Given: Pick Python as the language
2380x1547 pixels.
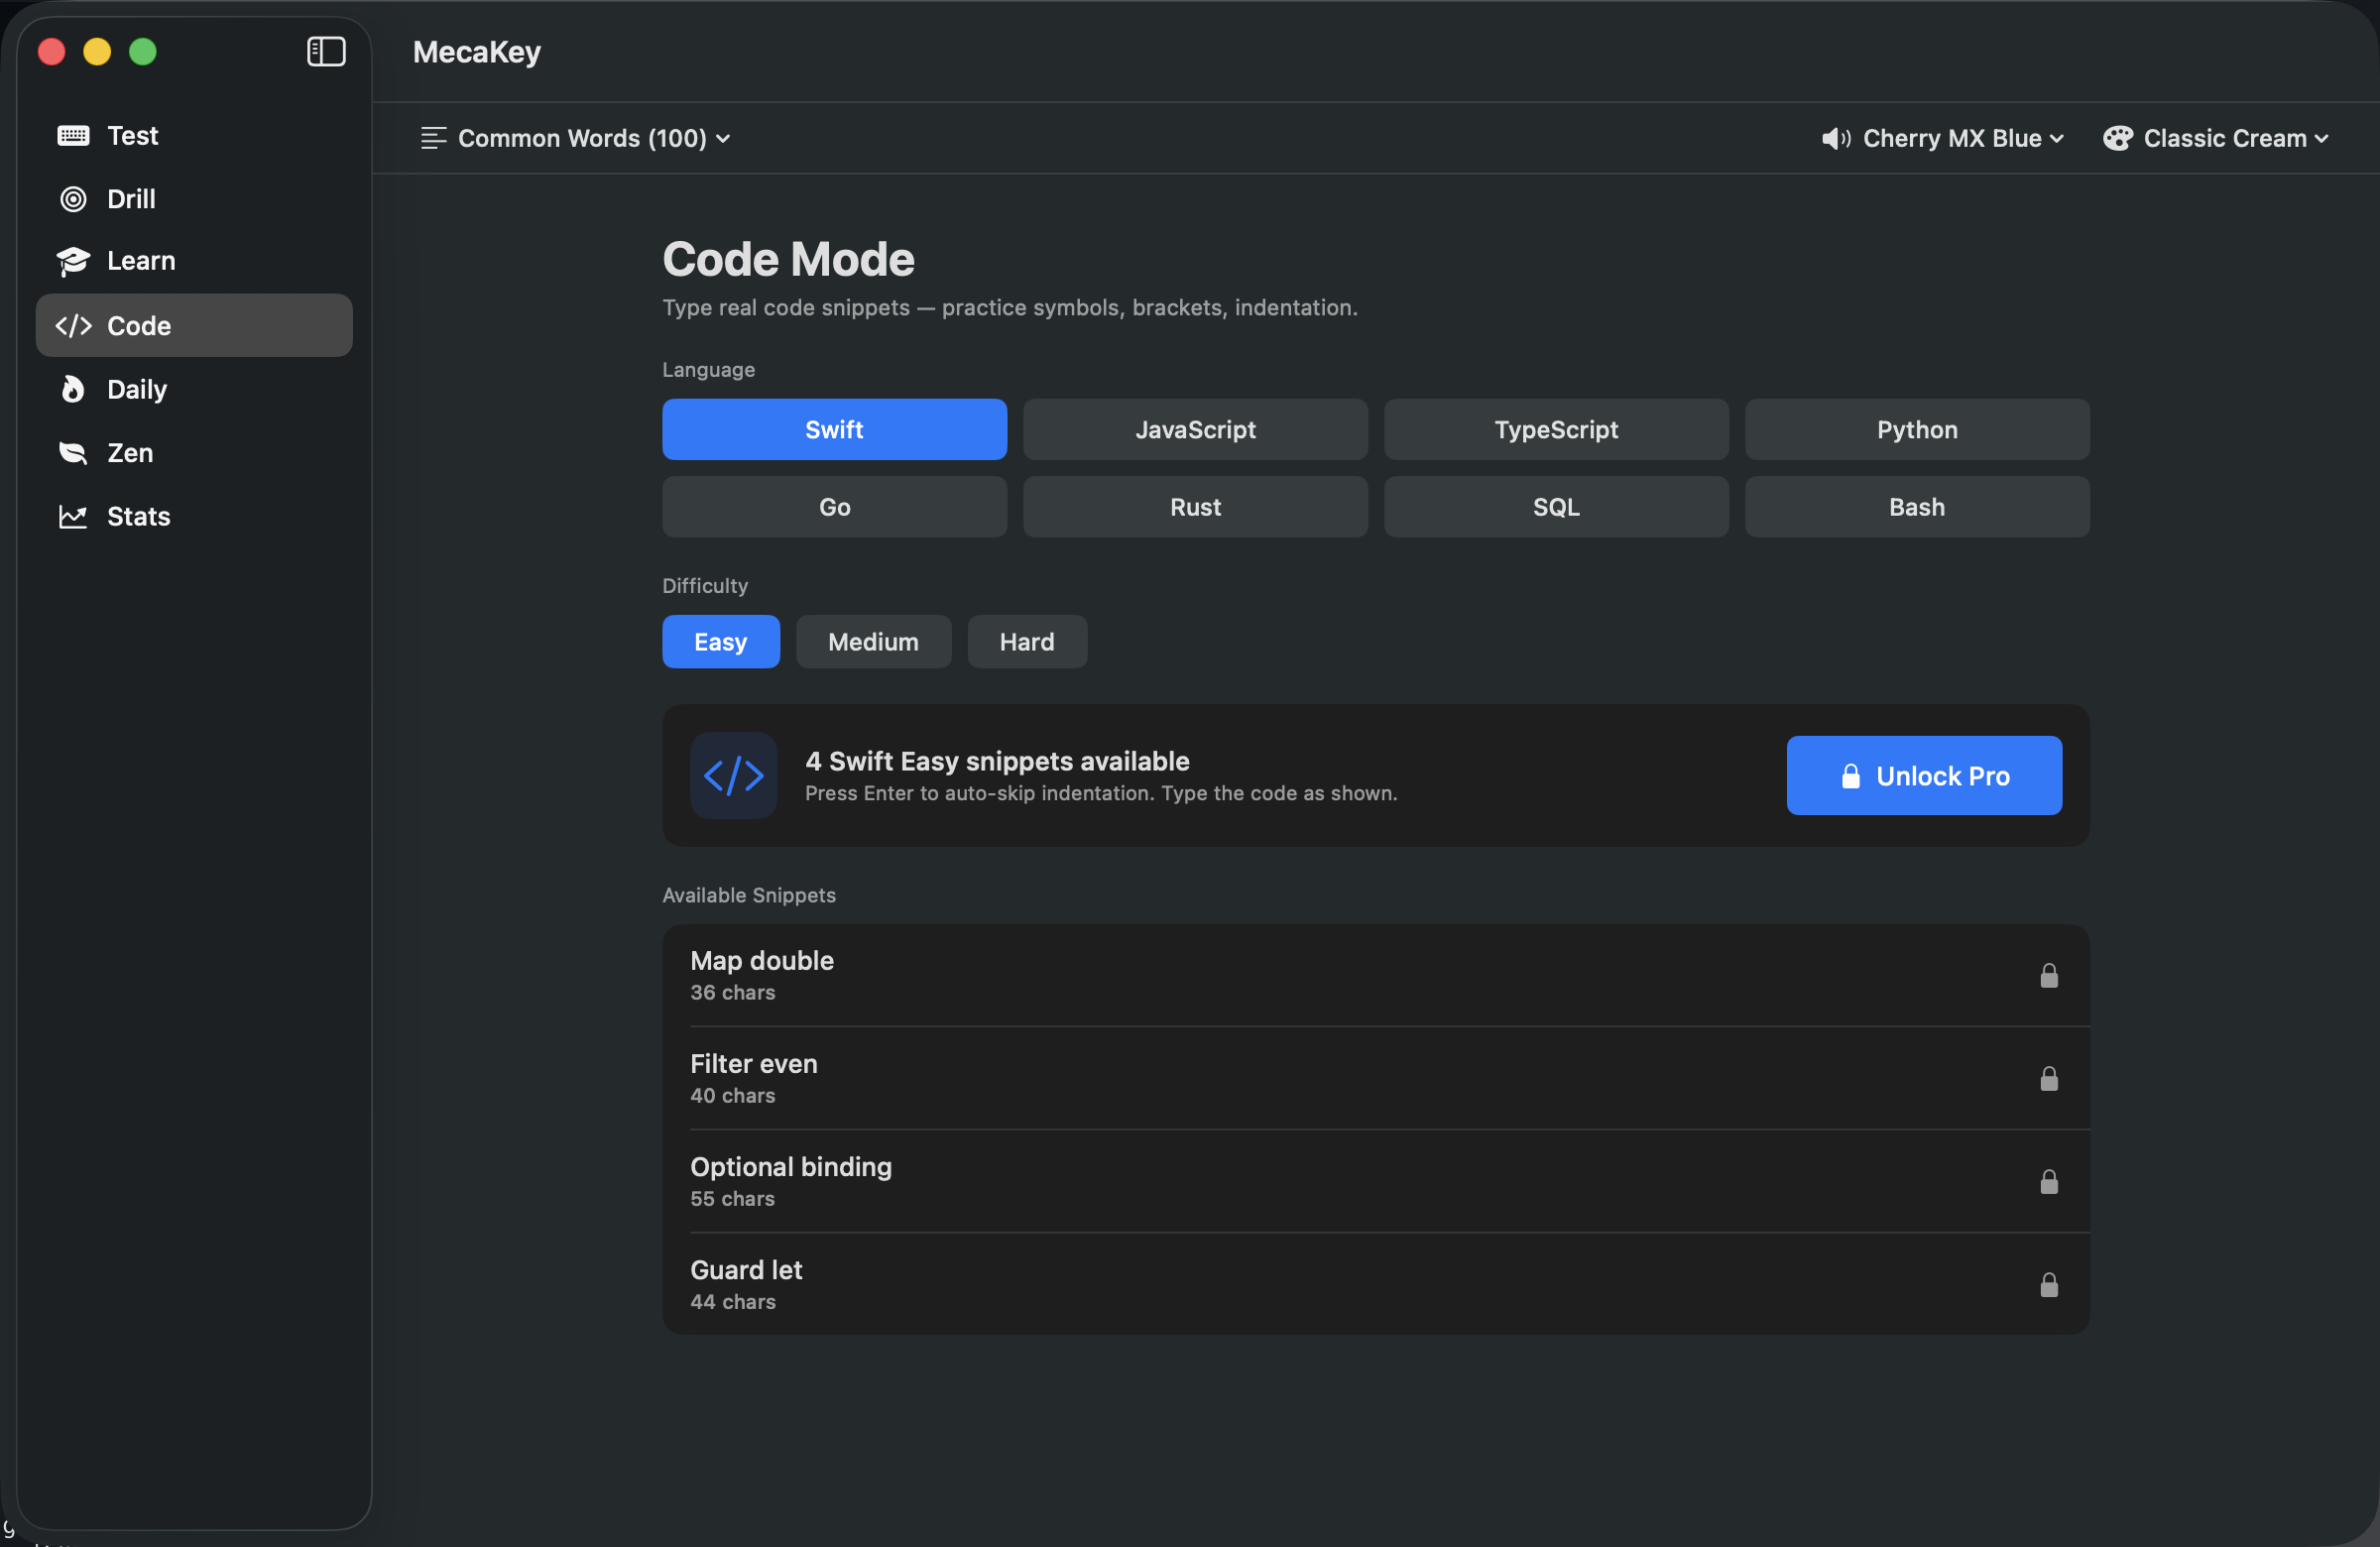Looking at the screenshot, I should tap(1917, 430).
